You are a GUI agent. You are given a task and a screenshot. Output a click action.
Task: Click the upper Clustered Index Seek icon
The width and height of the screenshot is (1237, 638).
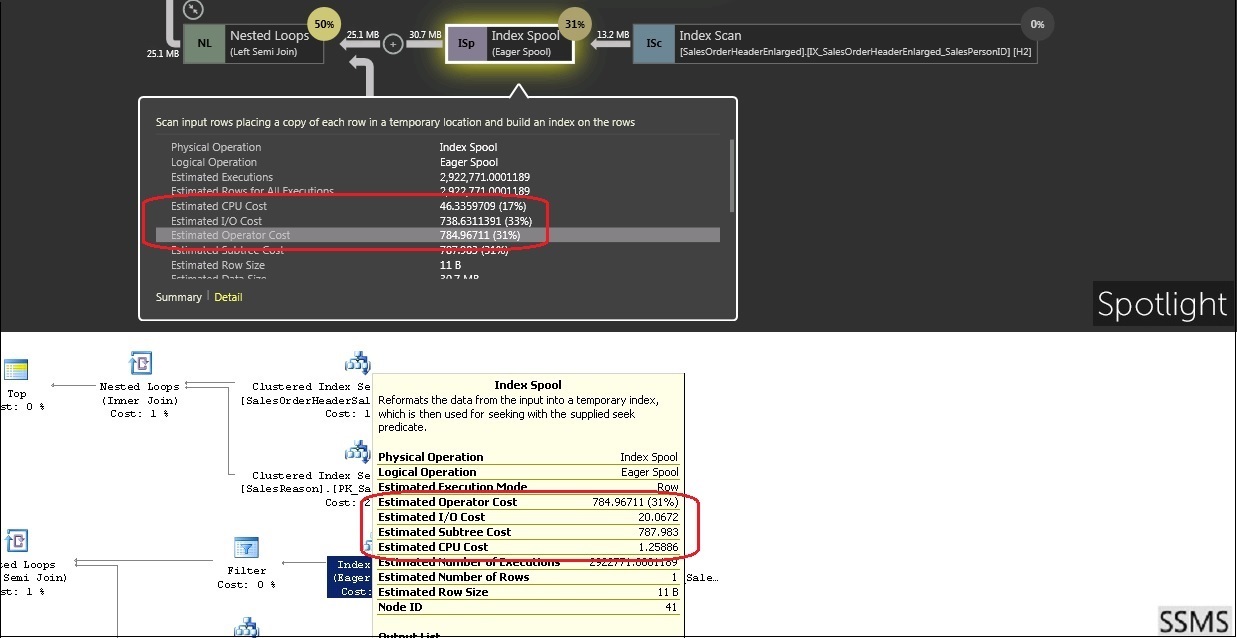(x=357, y=363)
